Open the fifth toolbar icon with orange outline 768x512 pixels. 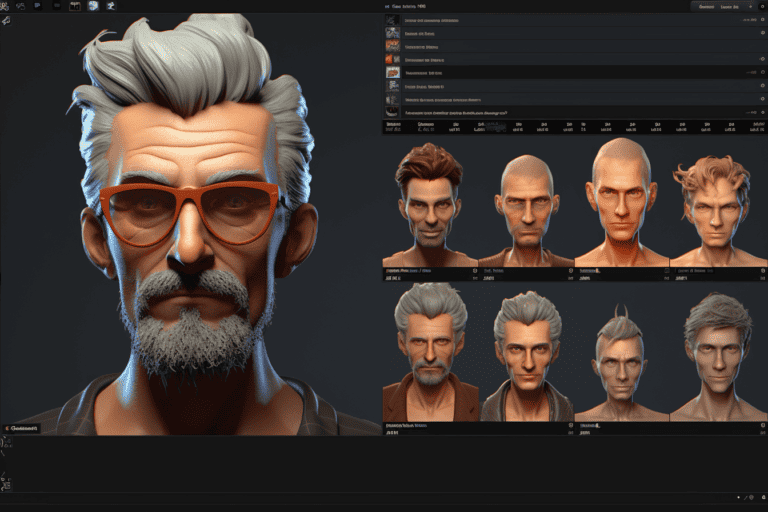[x=75, y=6]
